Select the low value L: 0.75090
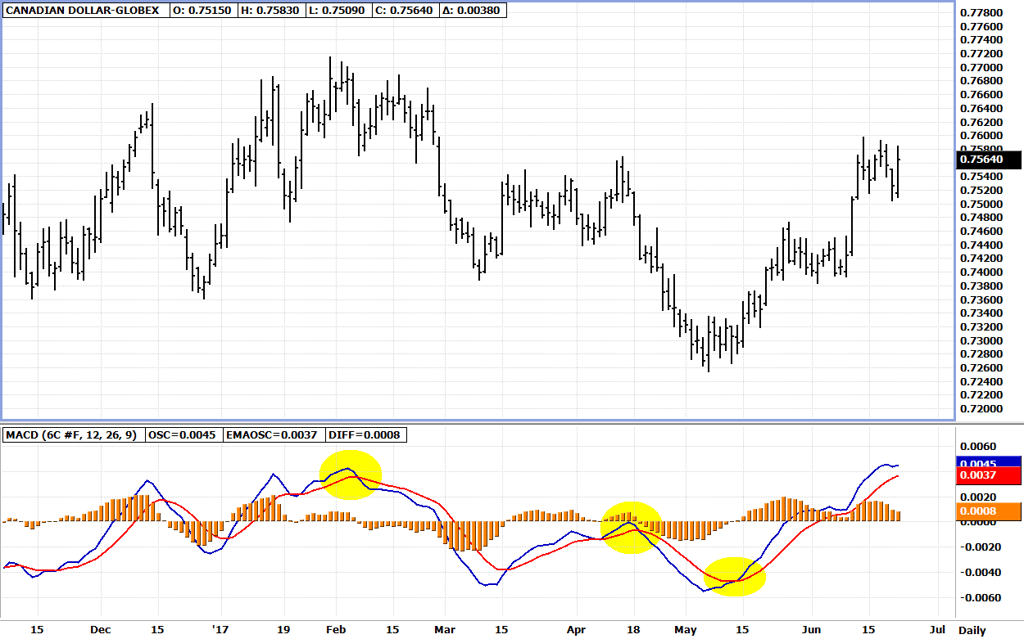This screenshot has width=1024, height=639. coord(338,10)
